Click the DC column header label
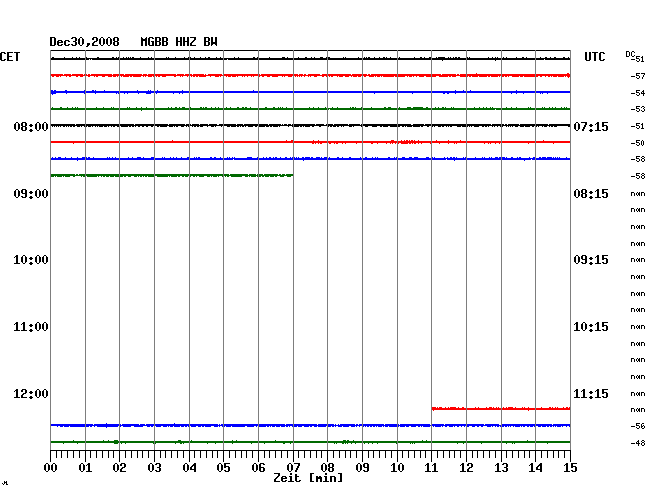The height and width of the screenshot is (494, 650). (x=630, y=54)
